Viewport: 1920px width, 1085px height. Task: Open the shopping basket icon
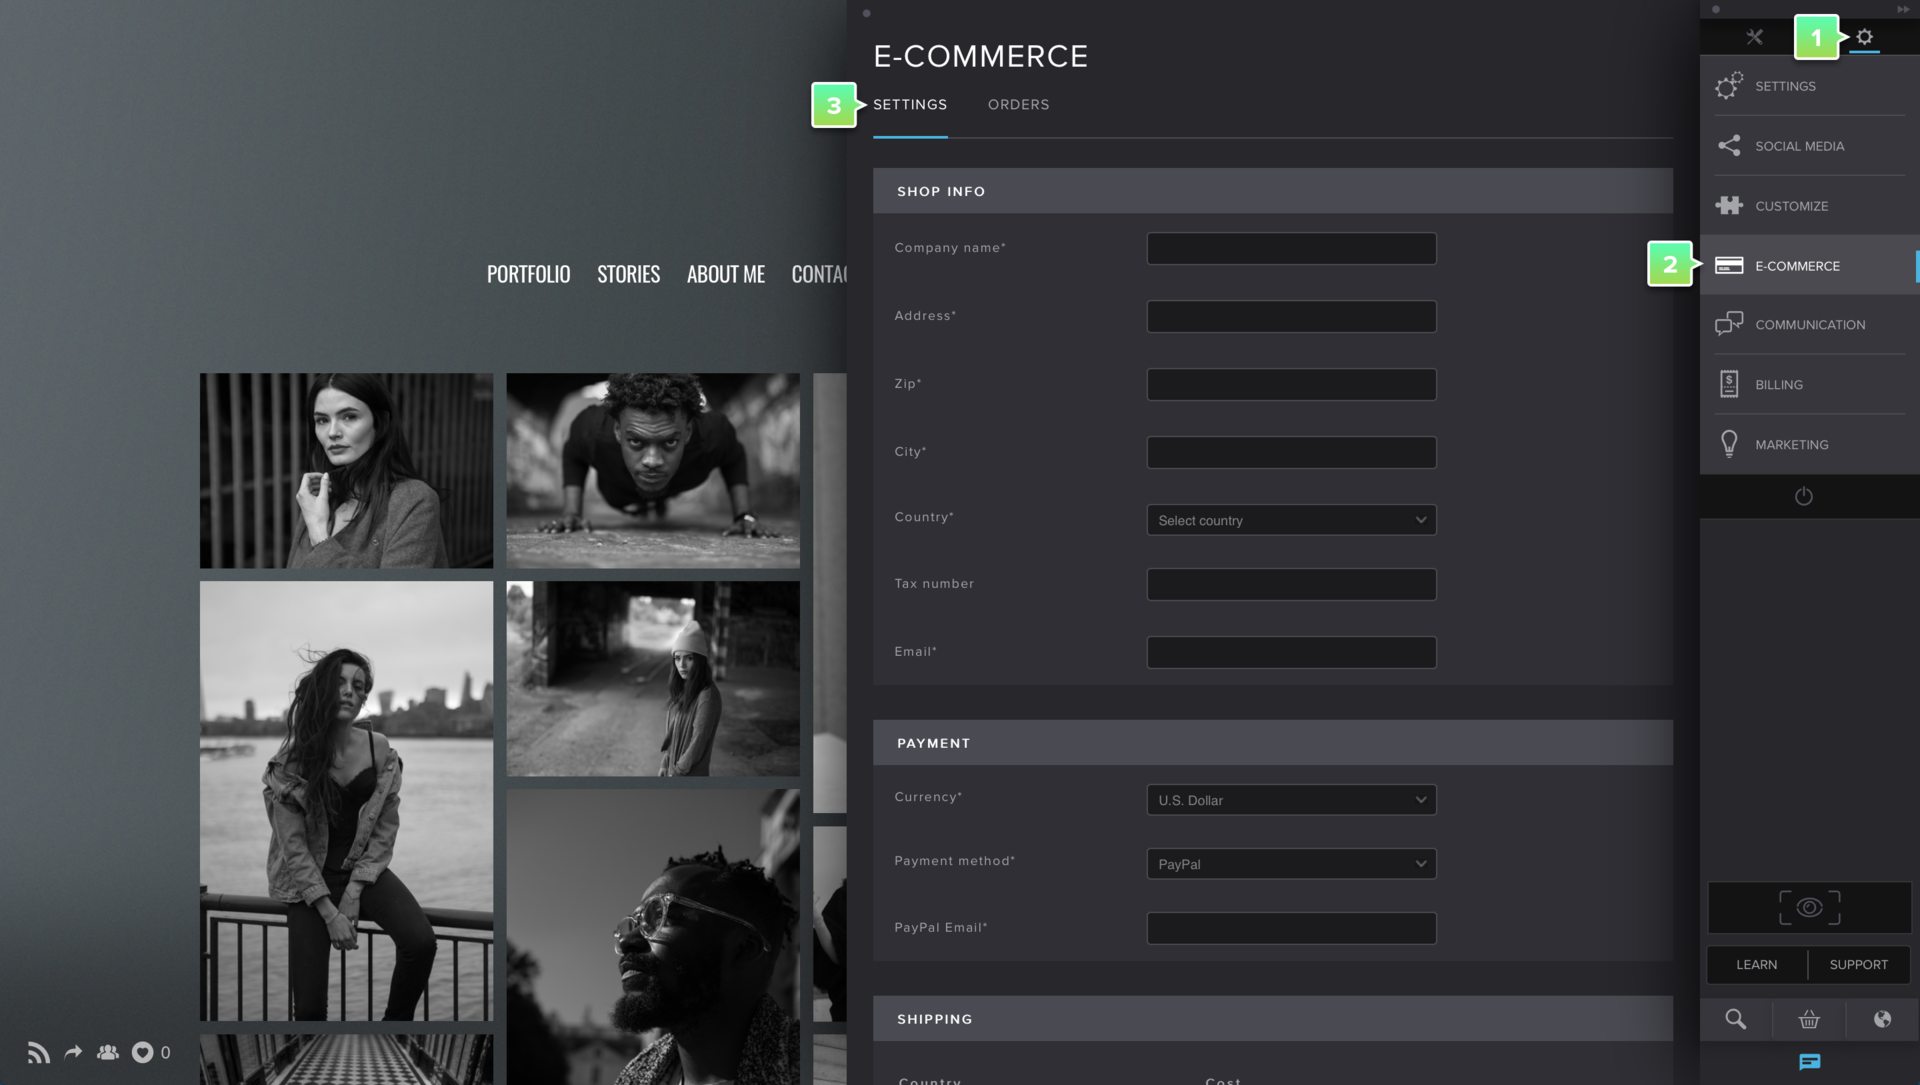click(1809, 1019)
